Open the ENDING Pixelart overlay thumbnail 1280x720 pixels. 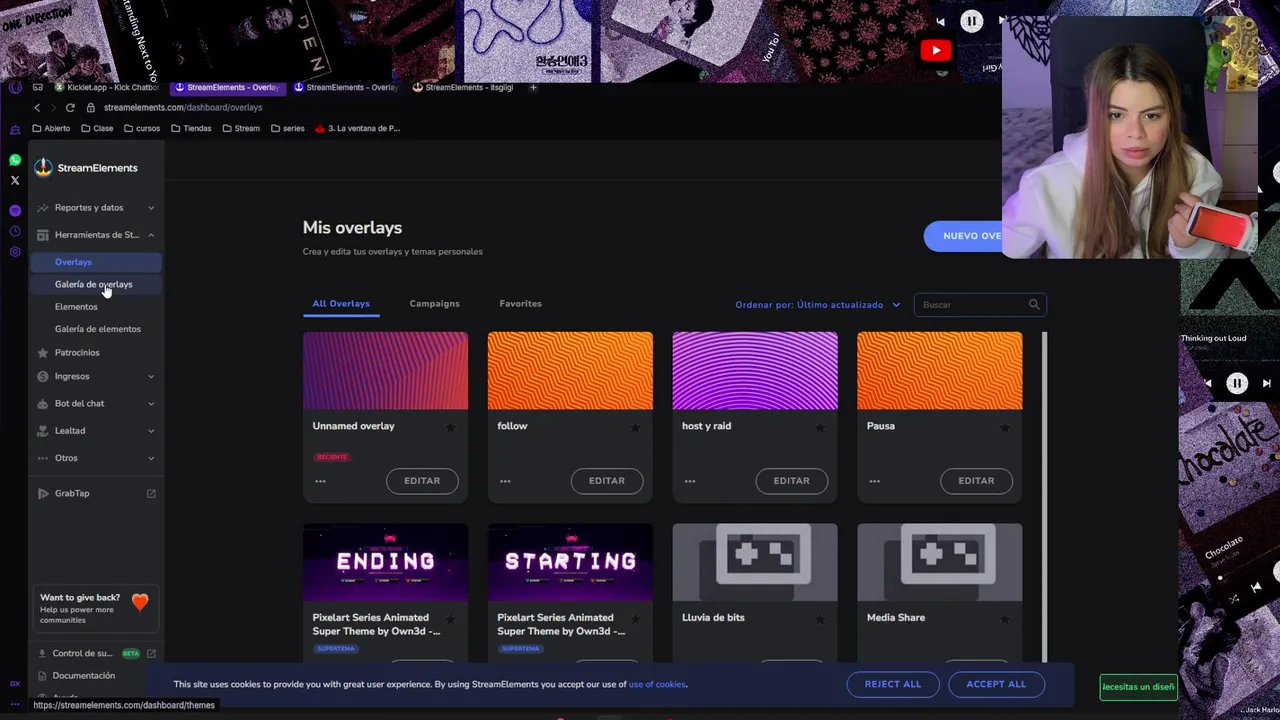[x=385, y=562]
